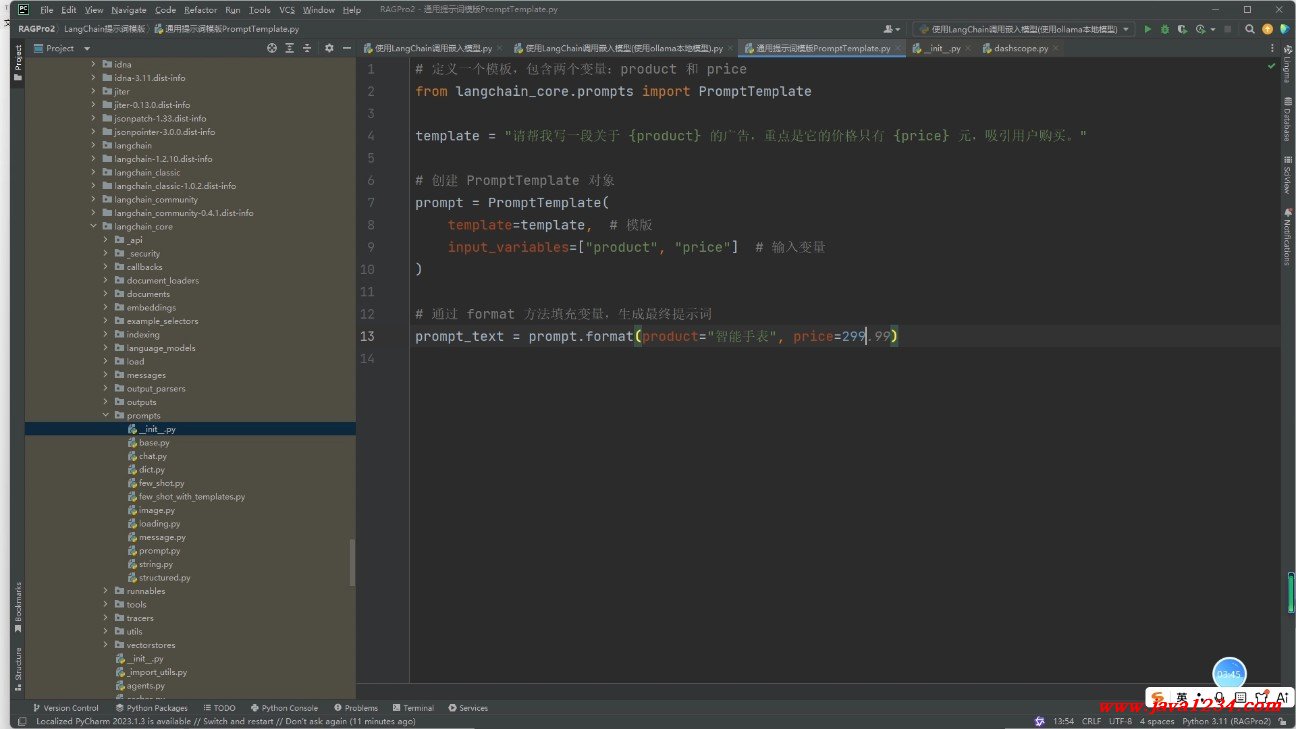Collapse the prompts folder in tree
This screenshot has height=729, width=1296.
click(x=106, y=416)
